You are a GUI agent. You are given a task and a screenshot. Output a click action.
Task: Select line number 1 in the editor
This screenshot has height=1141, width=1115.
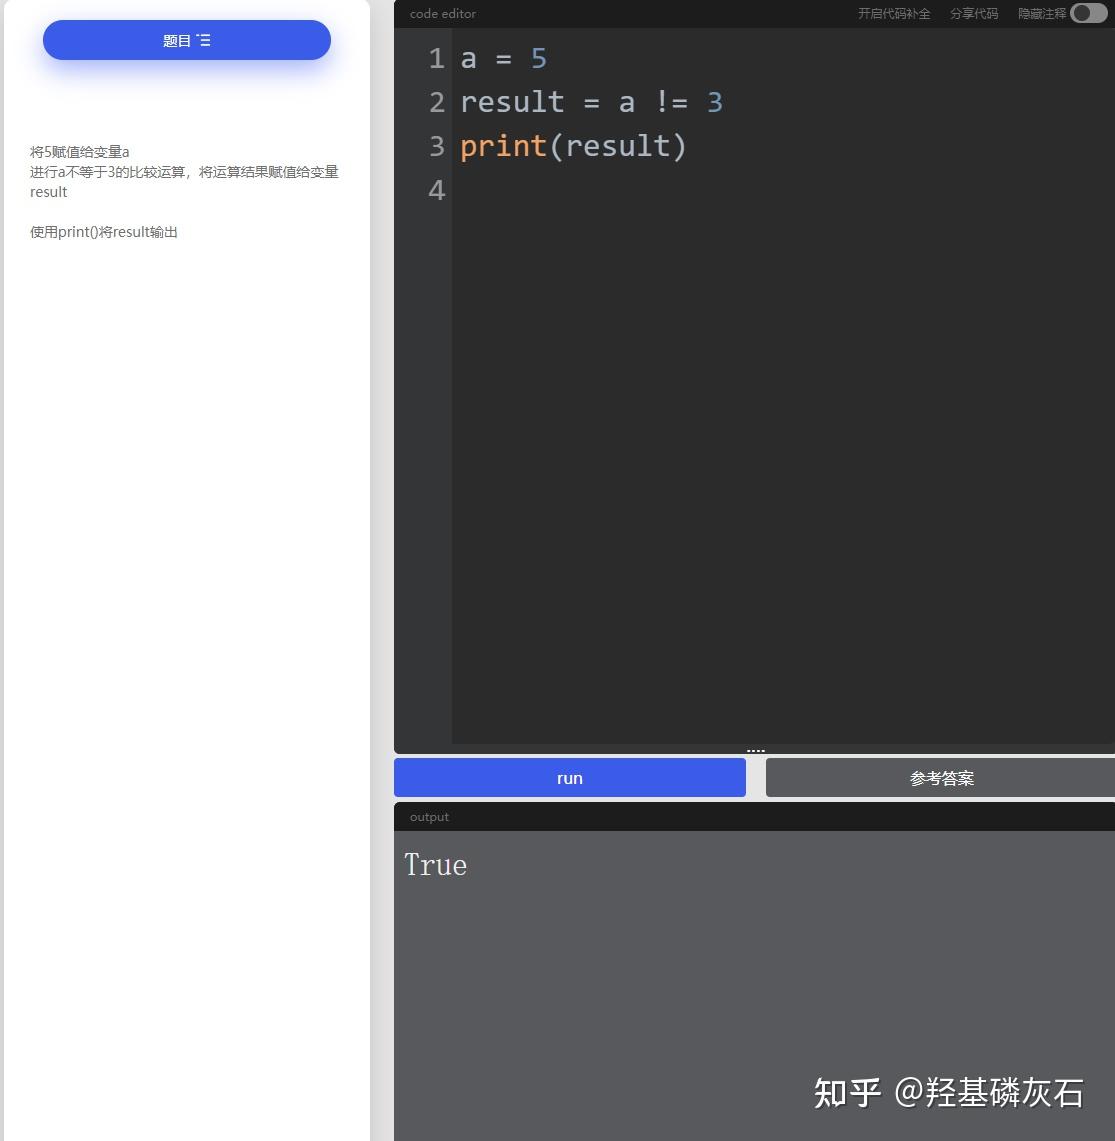435,58
